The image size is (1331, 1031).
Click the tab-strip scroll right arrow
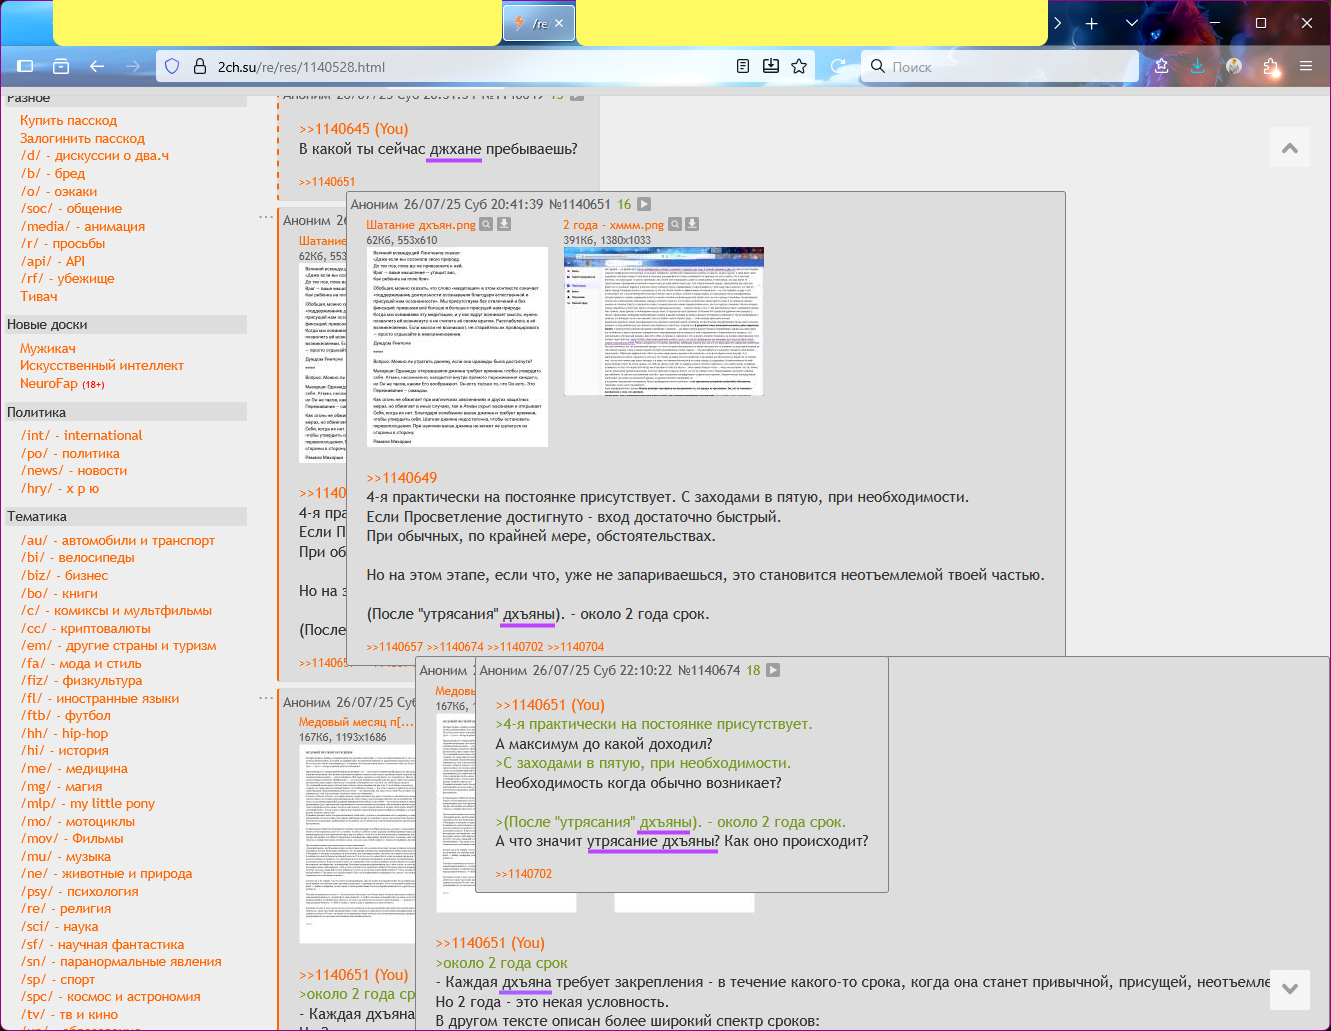point(1058,23)
